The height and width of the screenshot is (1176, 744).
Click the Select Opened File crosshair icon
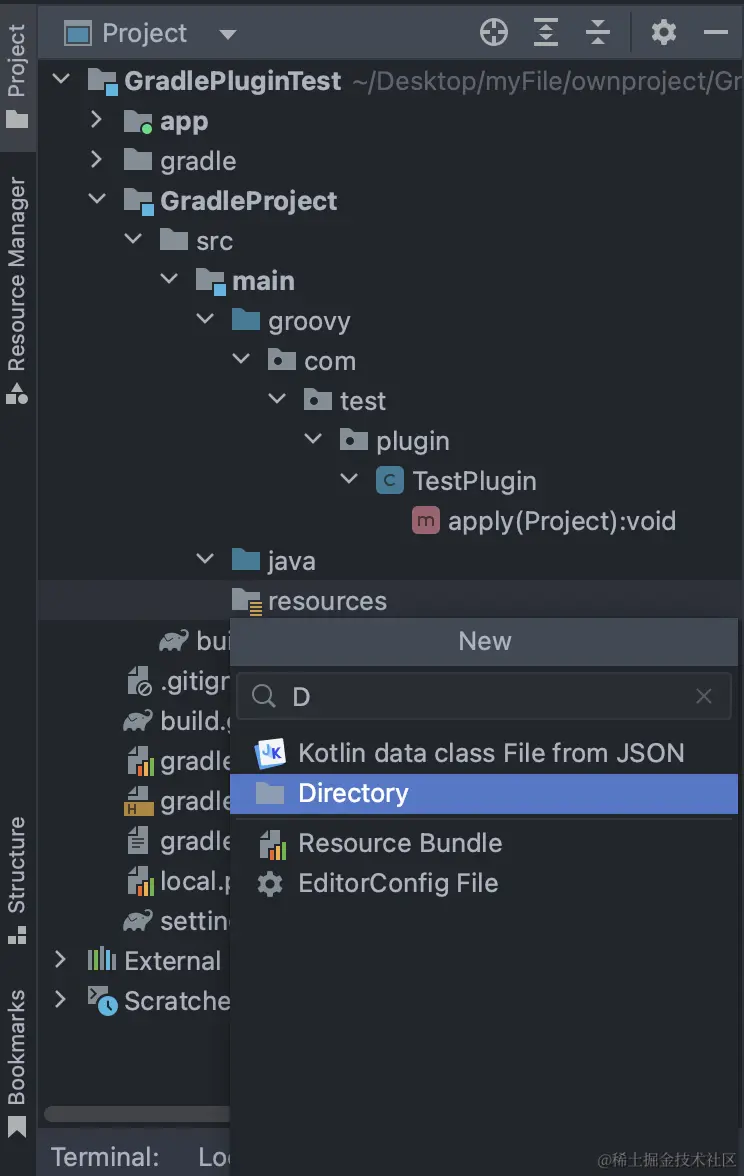(x=494, y=33)
